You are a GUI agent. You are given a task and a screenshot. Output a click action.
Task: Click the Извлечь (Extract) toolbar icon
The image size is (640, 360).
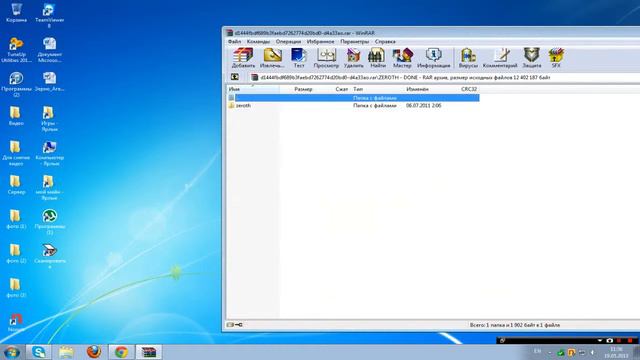point(272,58)
